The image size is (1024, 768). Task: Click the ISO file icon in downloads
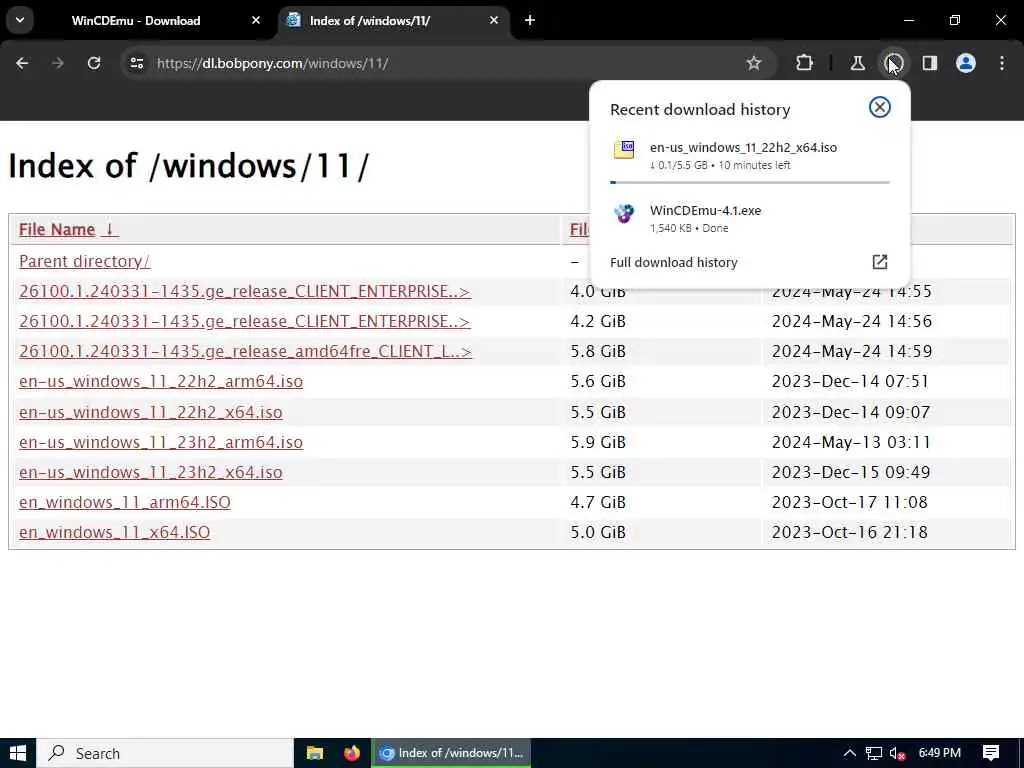tap(624, 150)
